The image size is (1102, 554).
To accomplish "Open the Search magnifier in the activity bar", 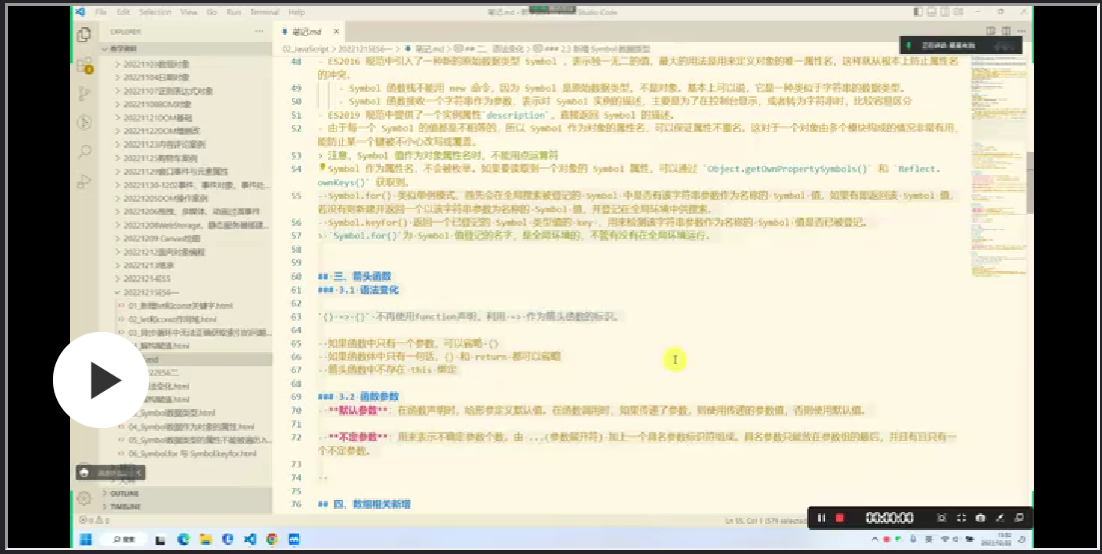I will point(84,151).
